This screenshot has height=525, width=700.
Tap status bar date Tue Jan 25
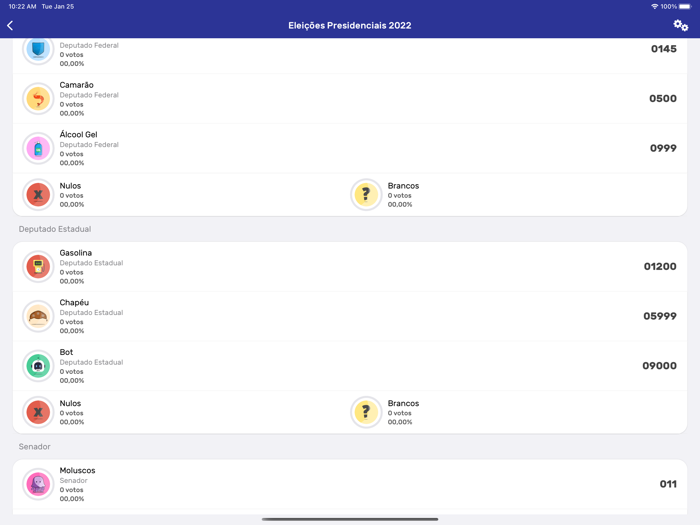pyautogui.click(x=58, y=6)
